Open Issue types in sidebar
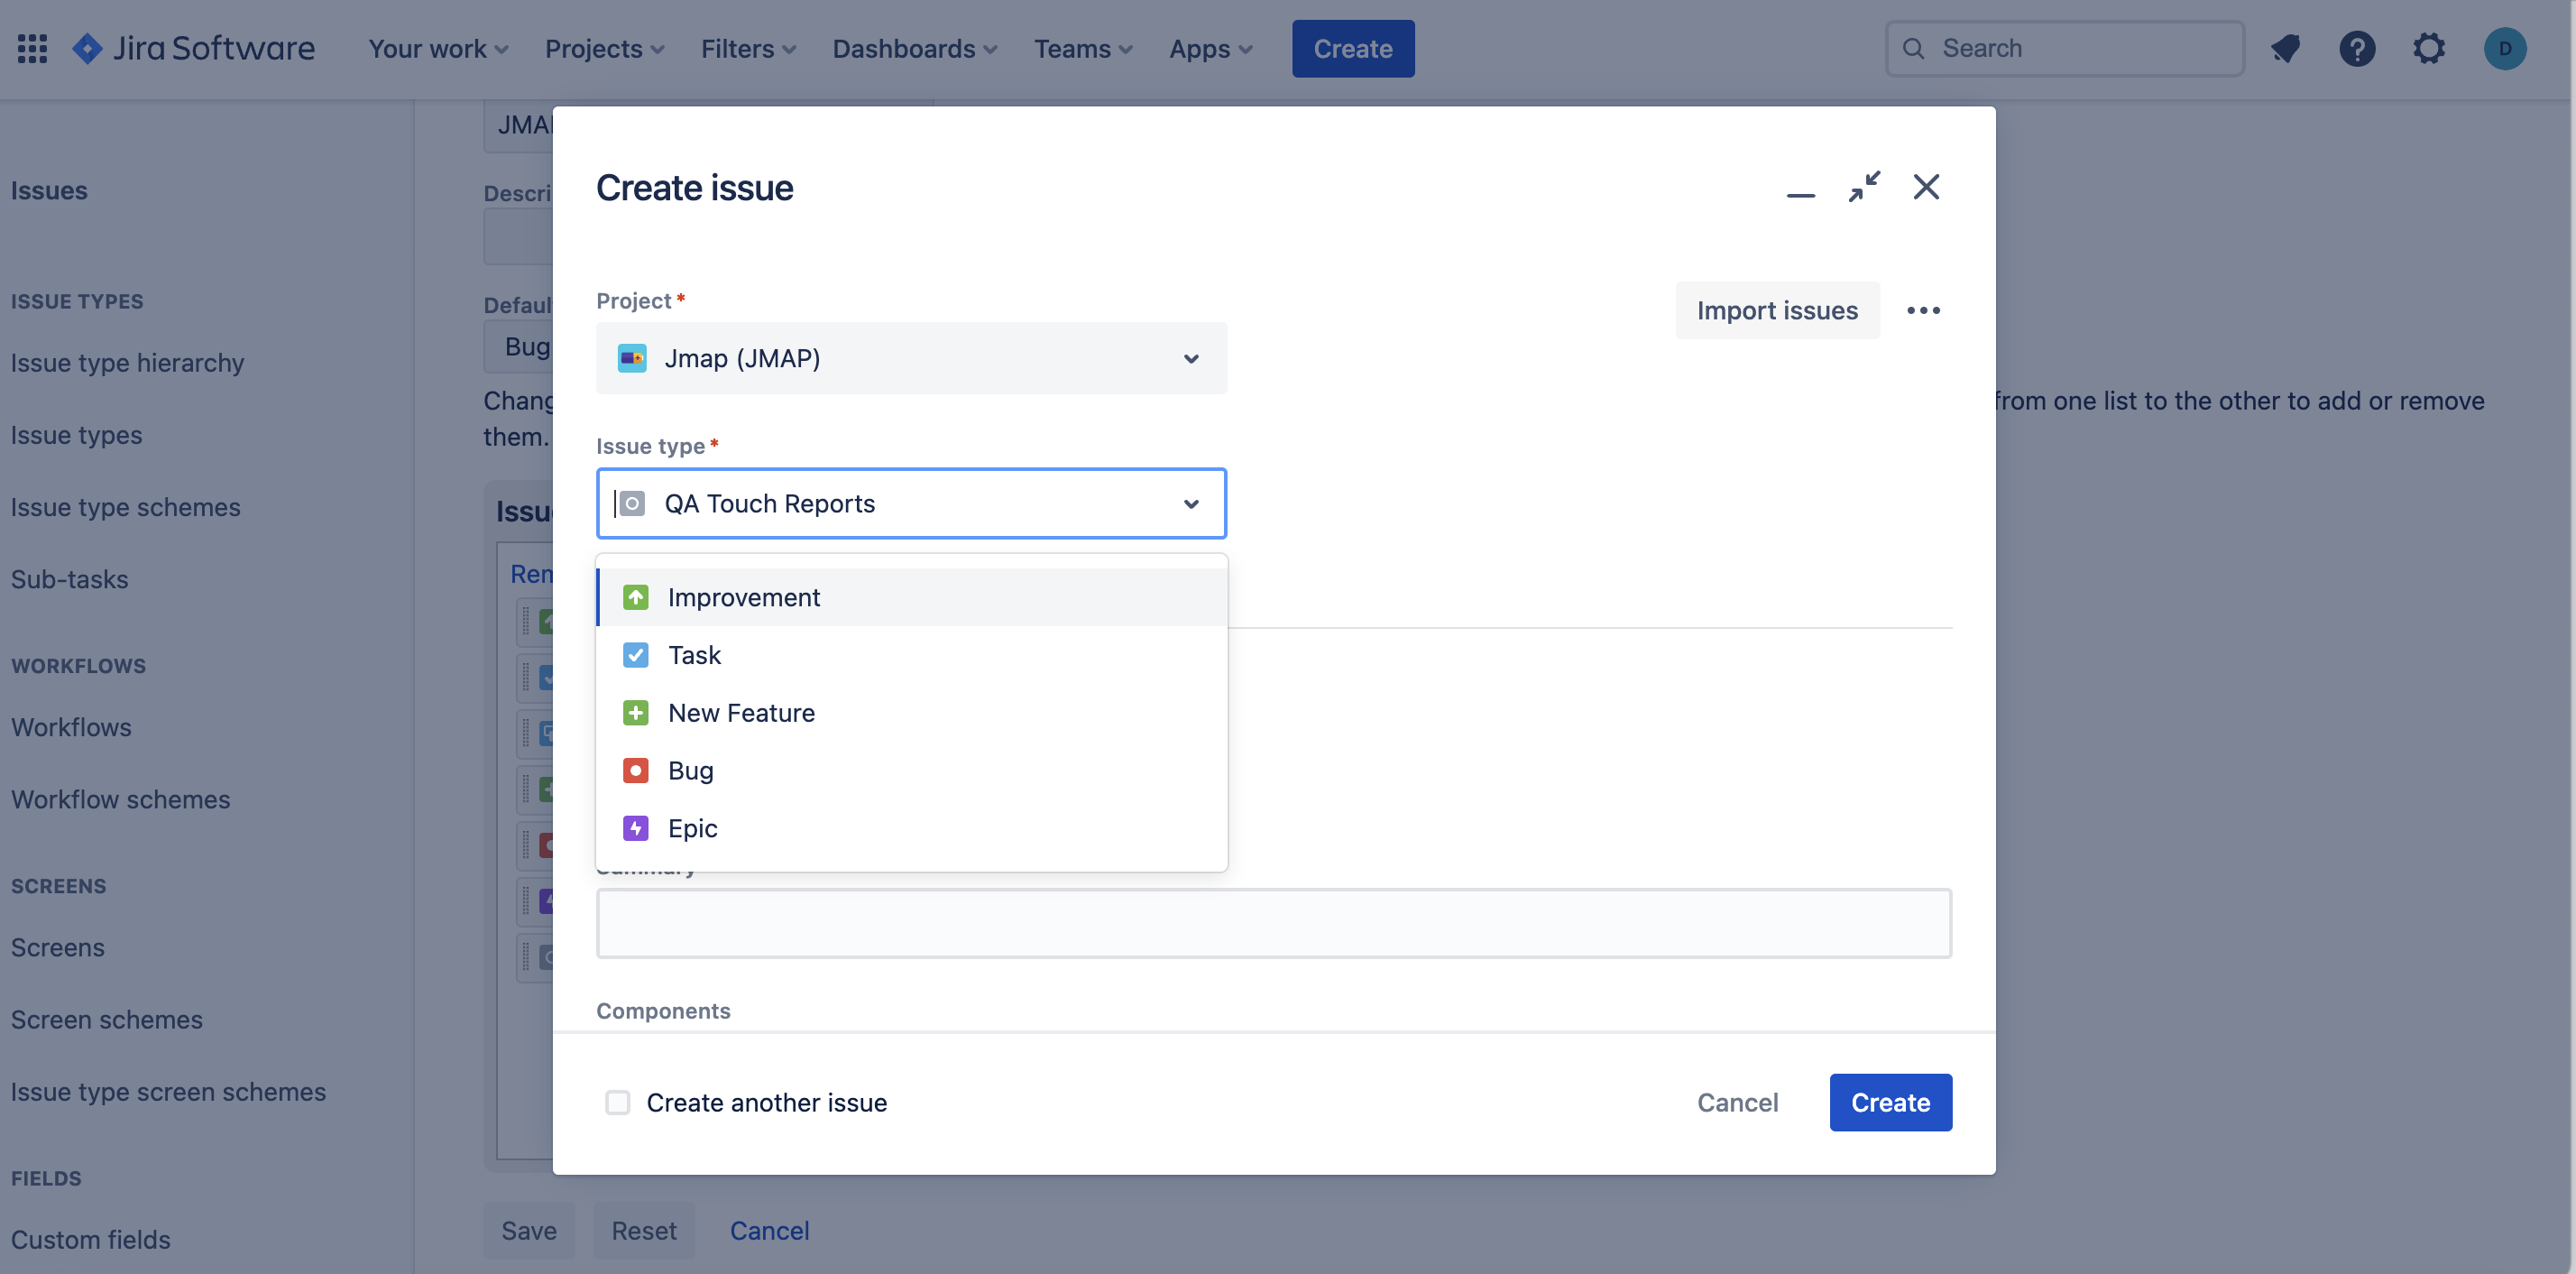The height and width of the screenshot is (1274, 2576). [76, 435]
